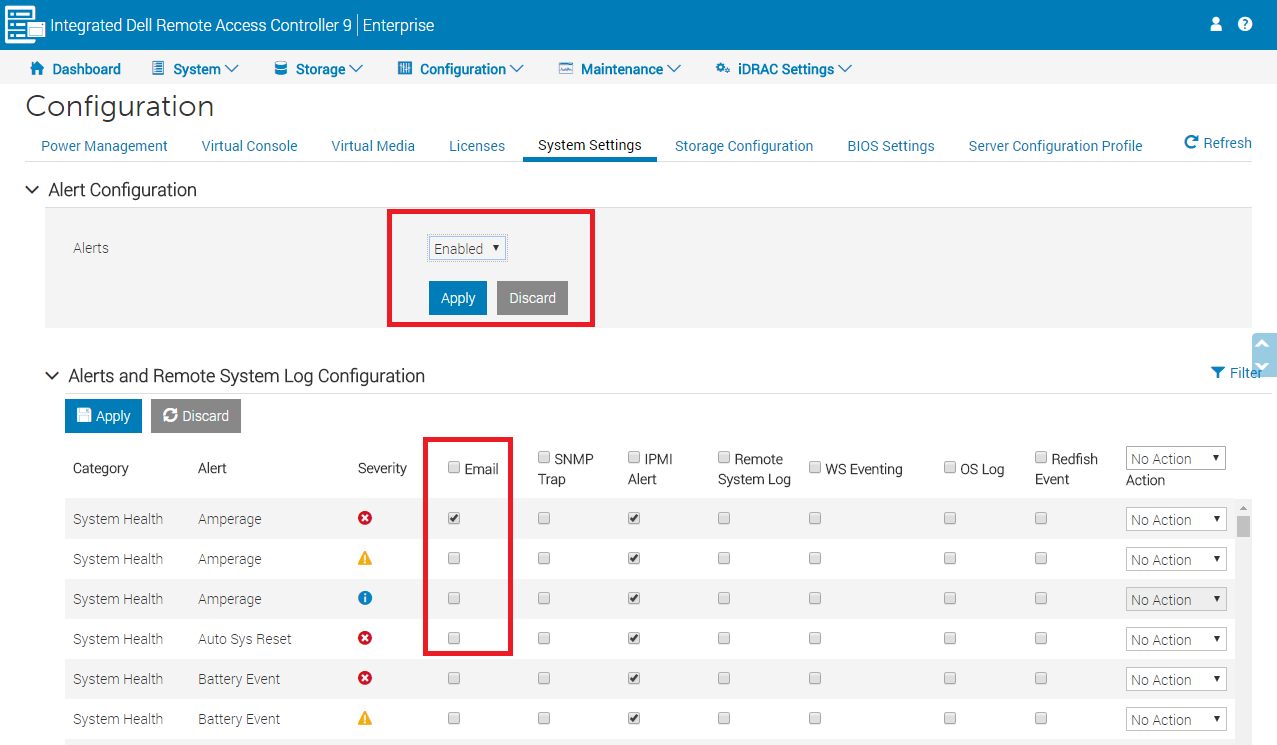1277x745 pixels.
Task: Click Discard in the Alerts and Remote System Log section
Action: tap(196, 416)
